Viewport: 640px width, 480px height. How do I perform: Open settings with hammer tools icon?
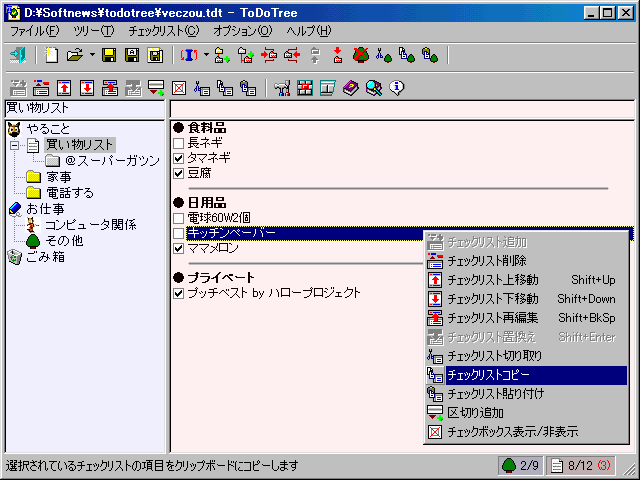click(x=282, y=88)
